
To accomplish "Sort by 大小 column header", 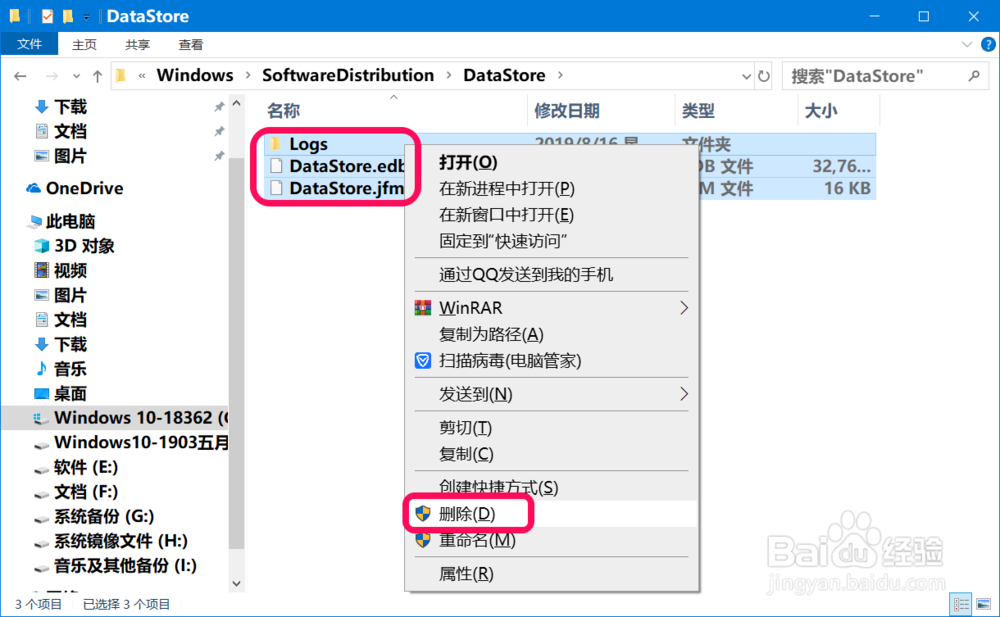I will coord(821,111).
